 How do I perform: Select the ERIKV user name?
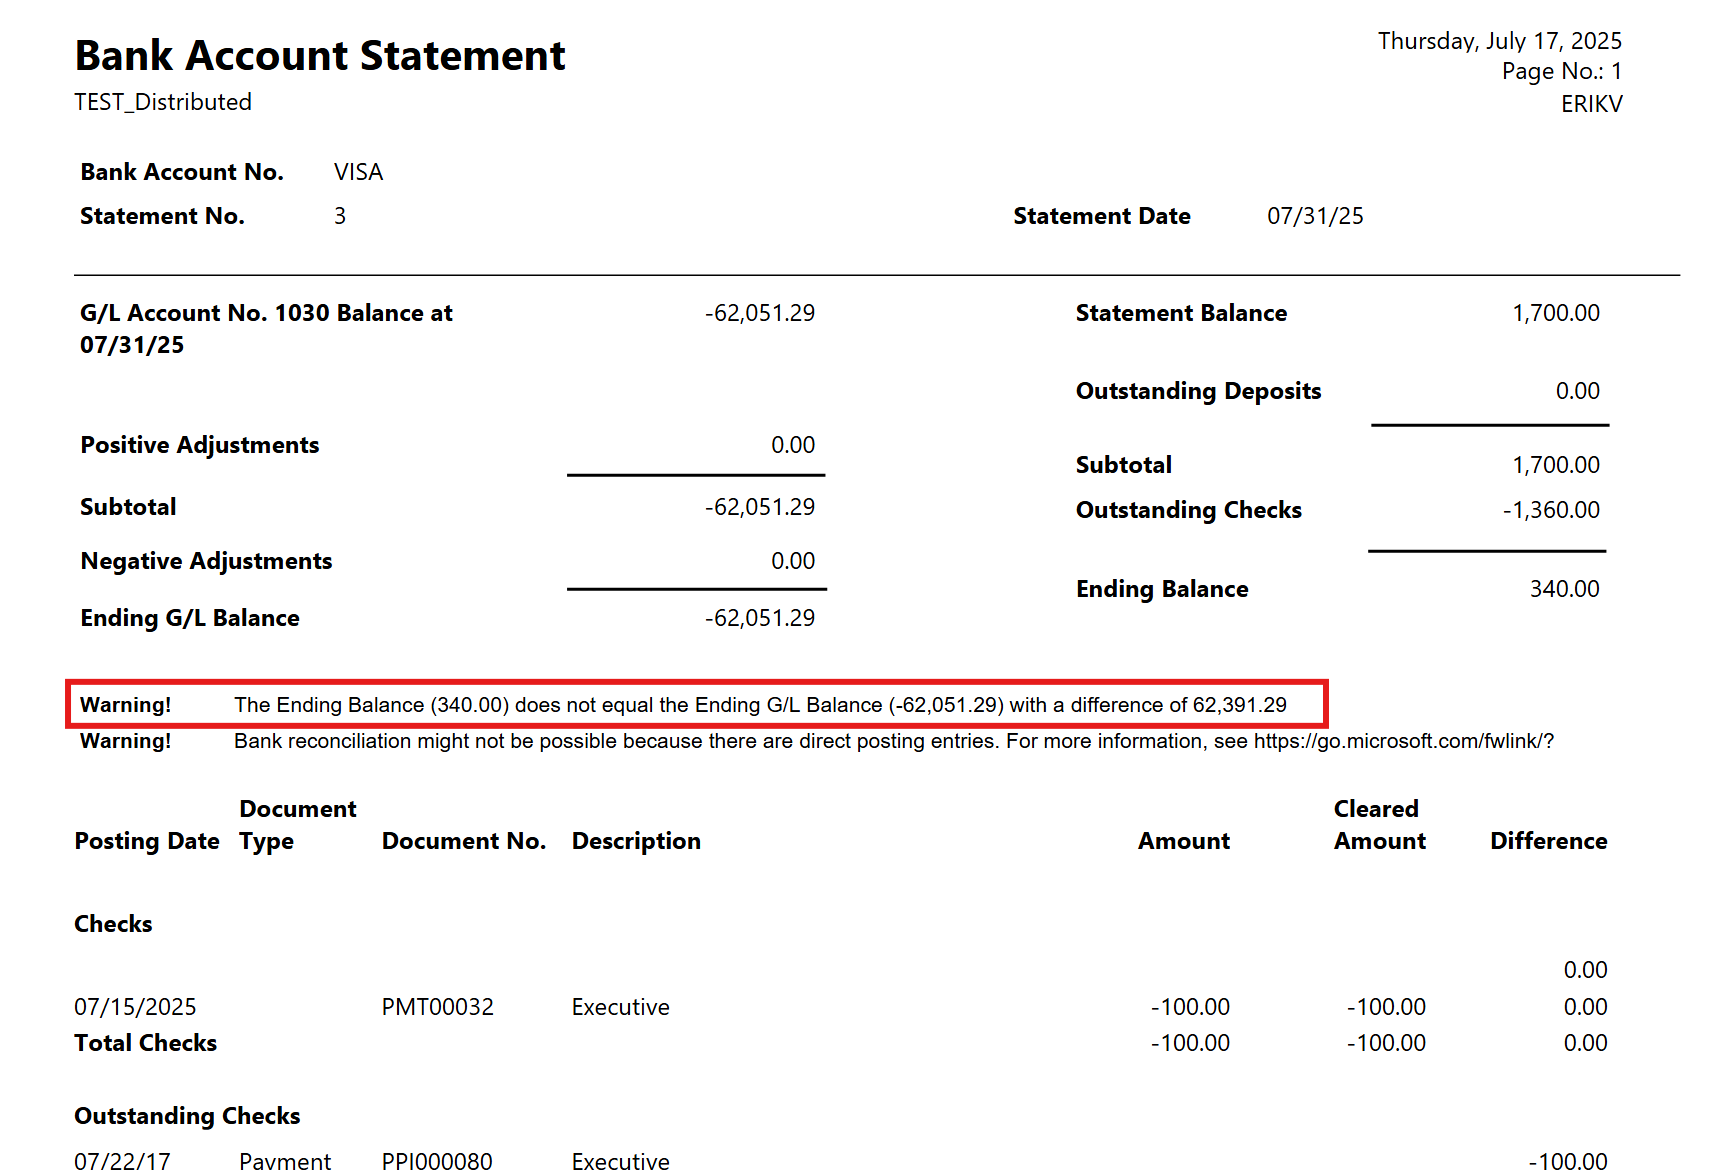[x=1591, y=104]
